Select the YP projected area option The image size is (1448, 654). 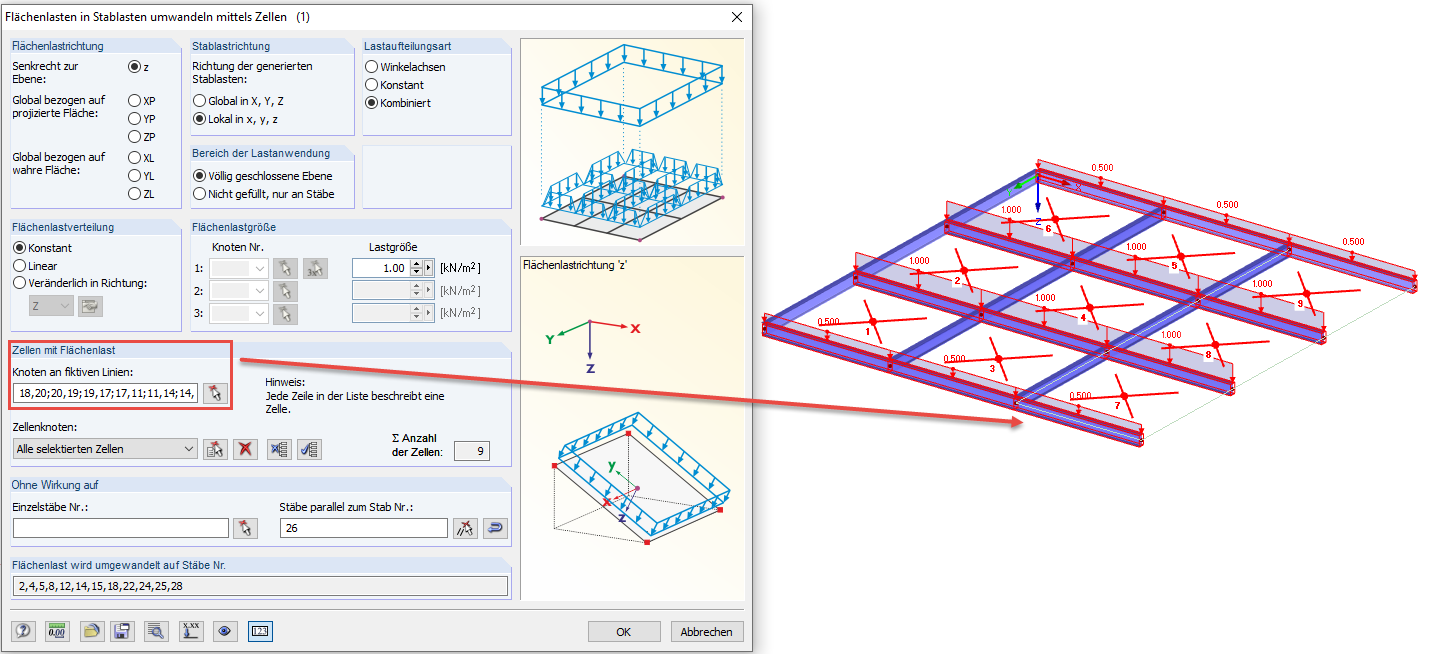pyautogui.click(x=135, y=119)
